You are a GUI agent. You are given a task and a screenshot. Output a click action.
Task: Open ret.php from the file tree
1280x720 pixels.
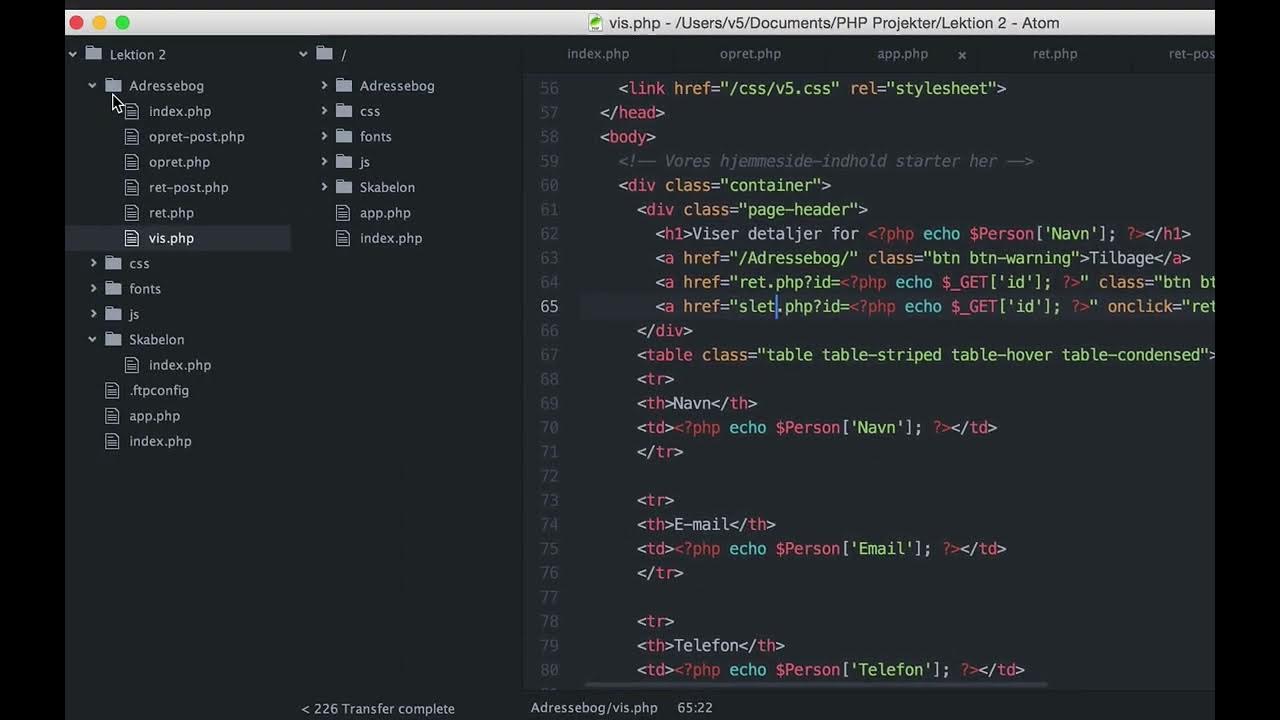[x=171, y=213]
